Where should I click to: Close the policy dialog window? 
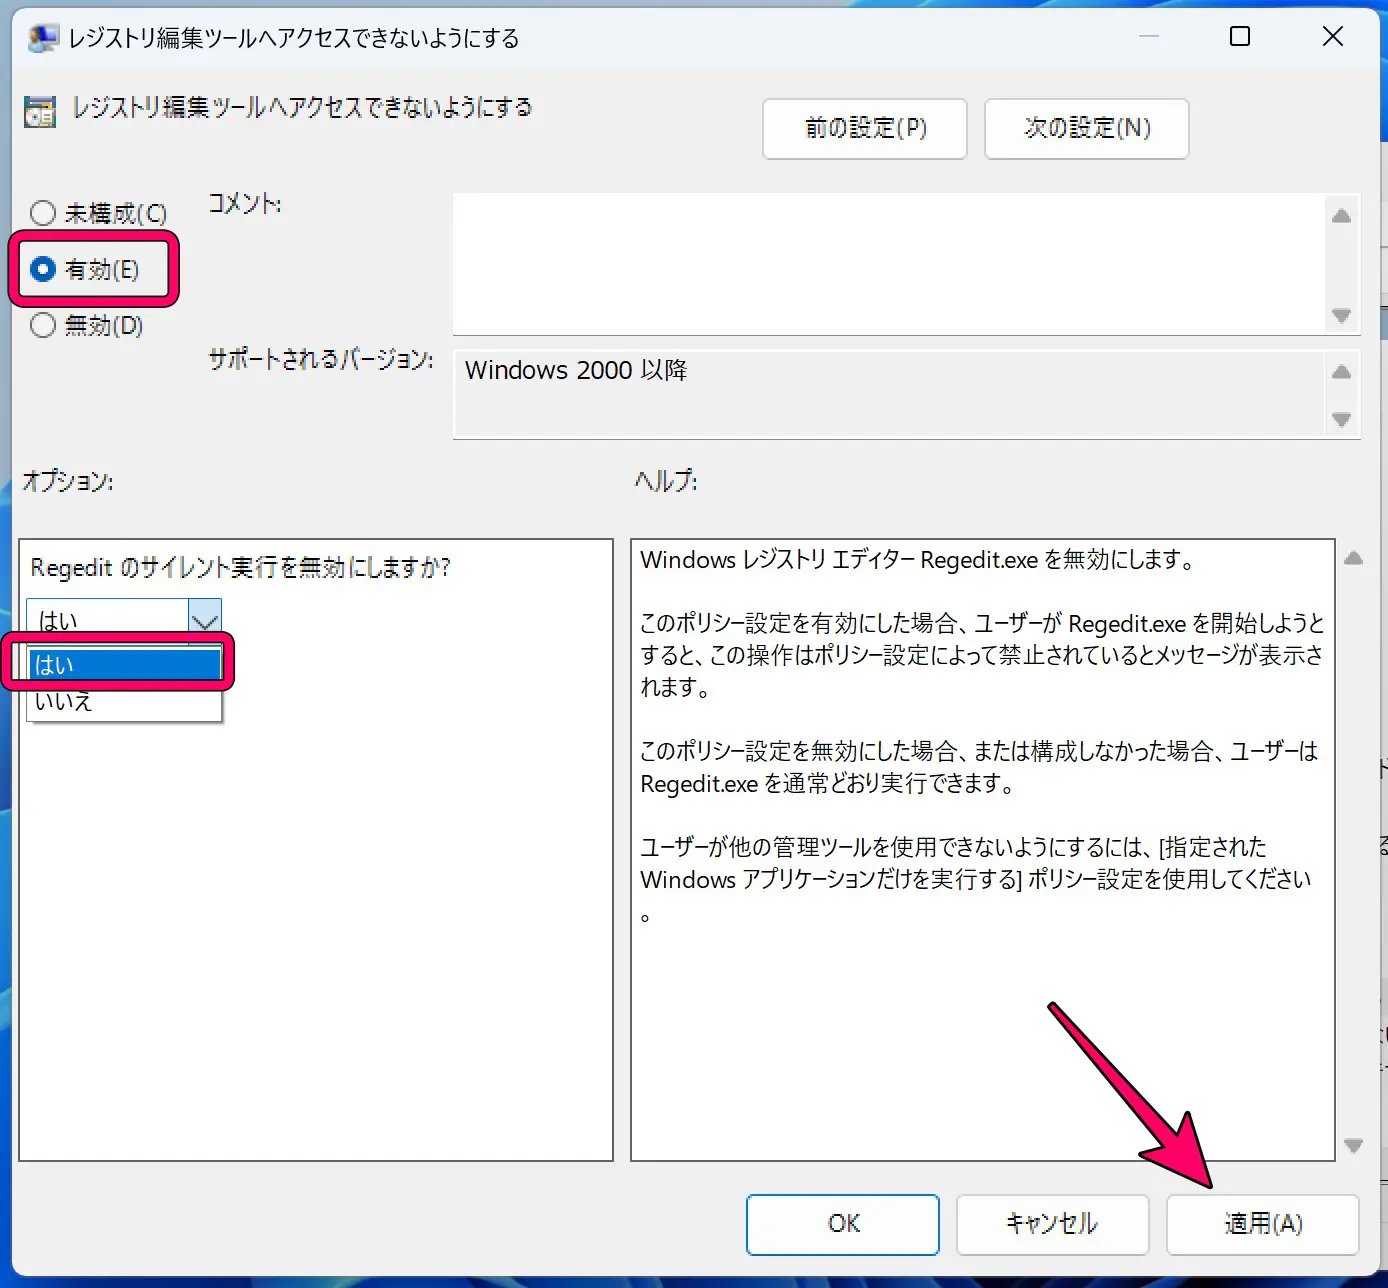[x=1333, y=37]
